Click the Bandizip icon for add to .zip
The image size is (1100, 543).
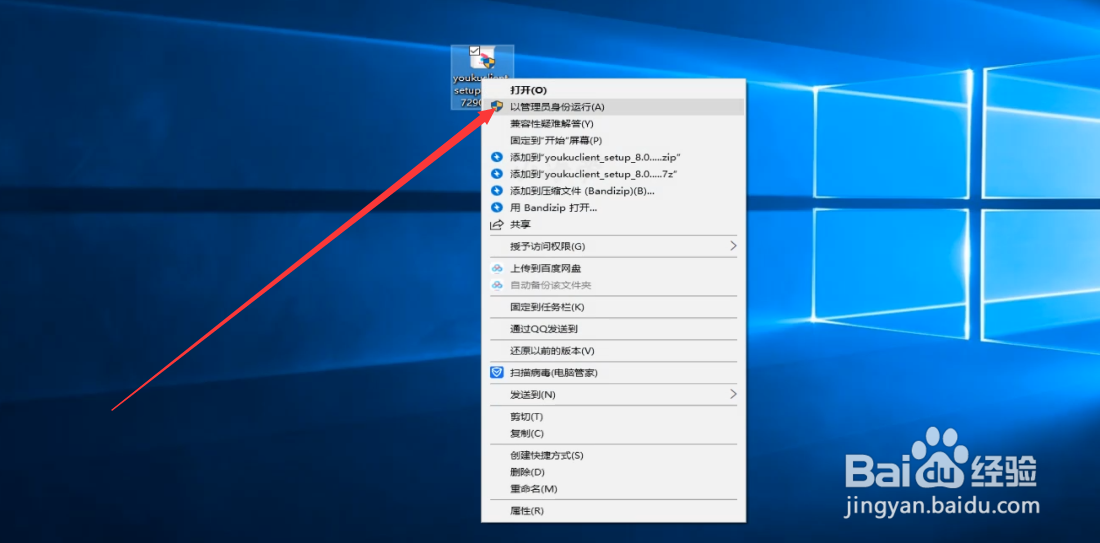497,157
